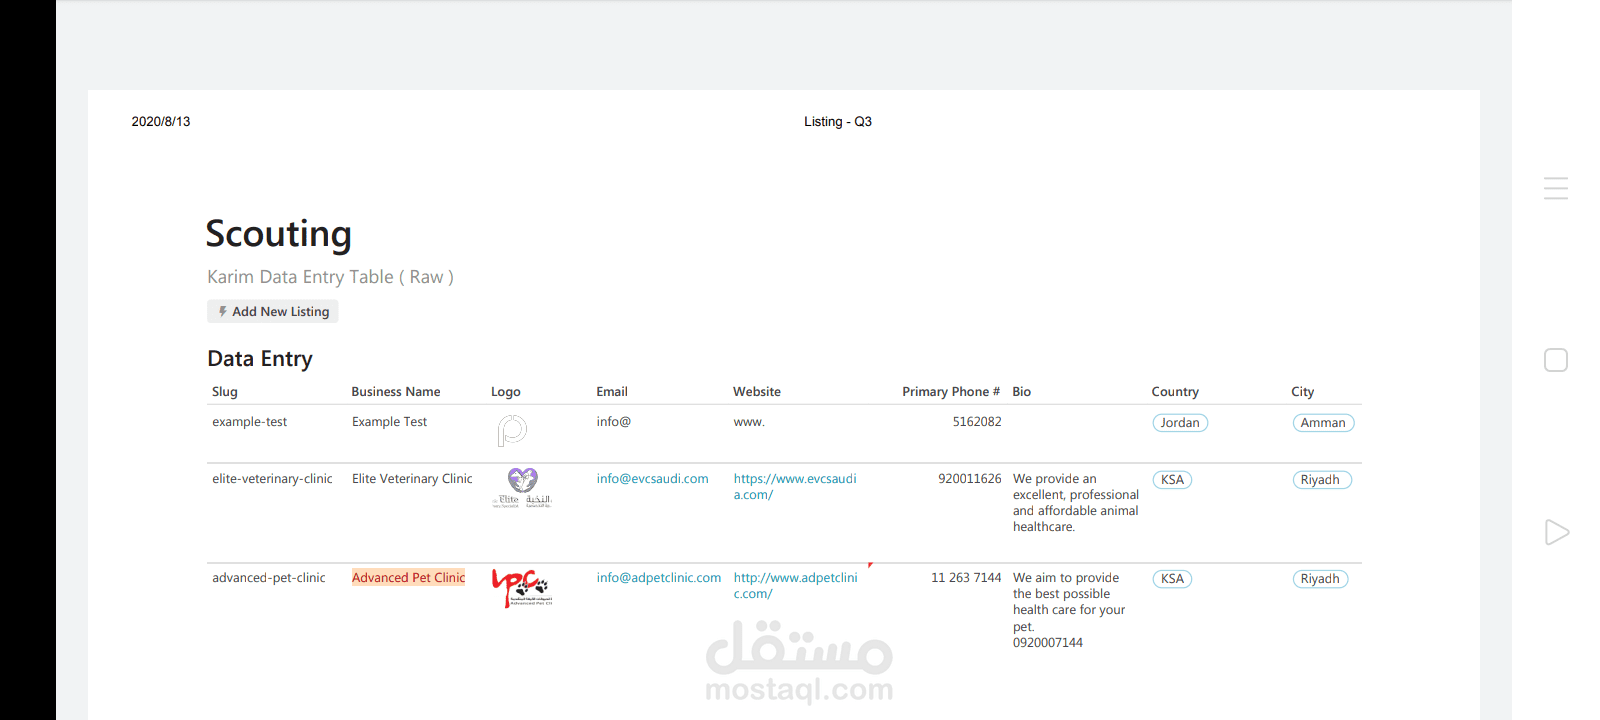This screenshot has height=720, width=1600.
Task: Select phone number 5162082
Action: point(977,422)
